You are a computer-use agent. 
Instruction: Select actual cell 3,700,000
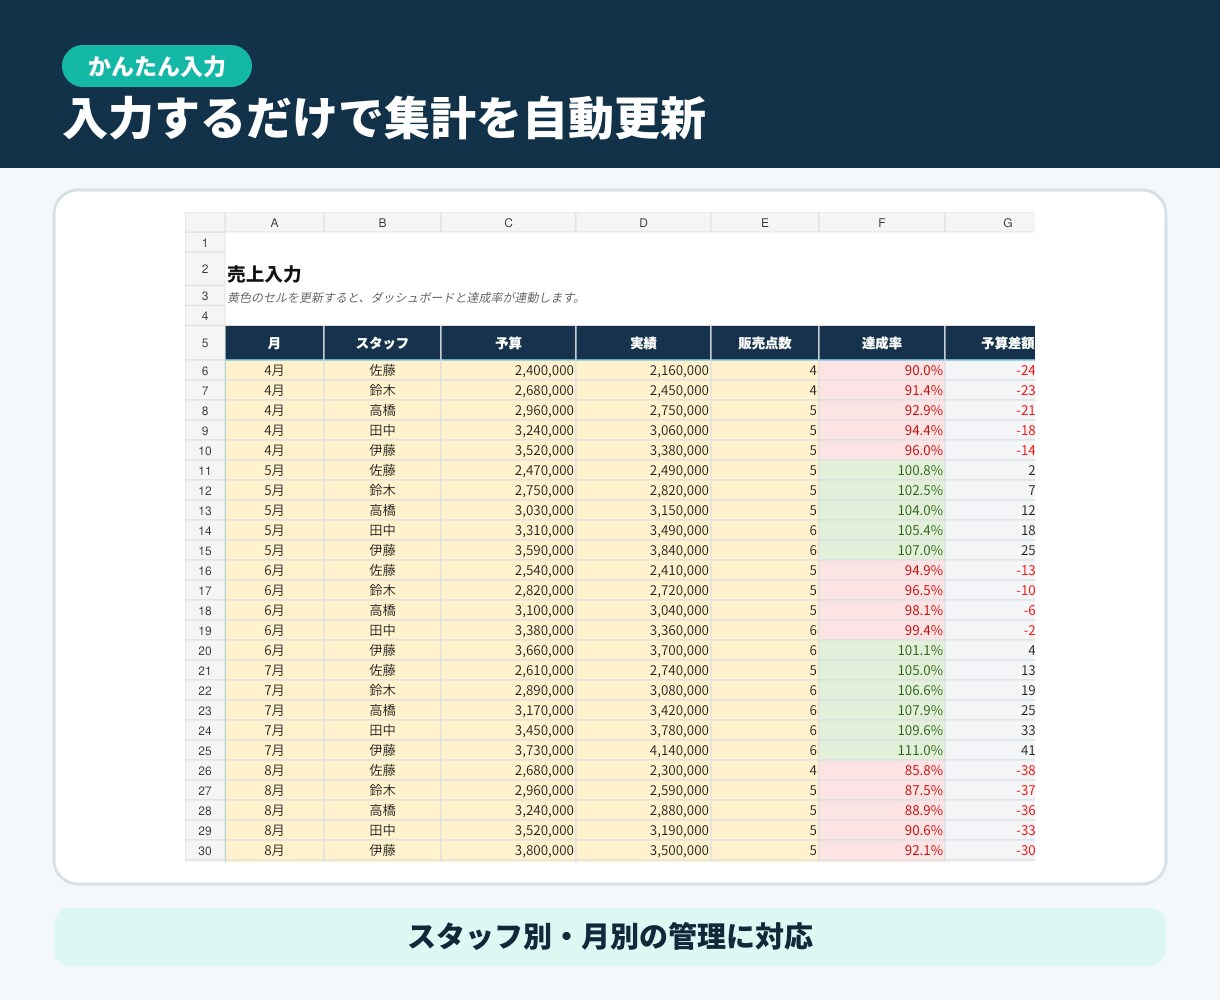[x=643, y=650]
